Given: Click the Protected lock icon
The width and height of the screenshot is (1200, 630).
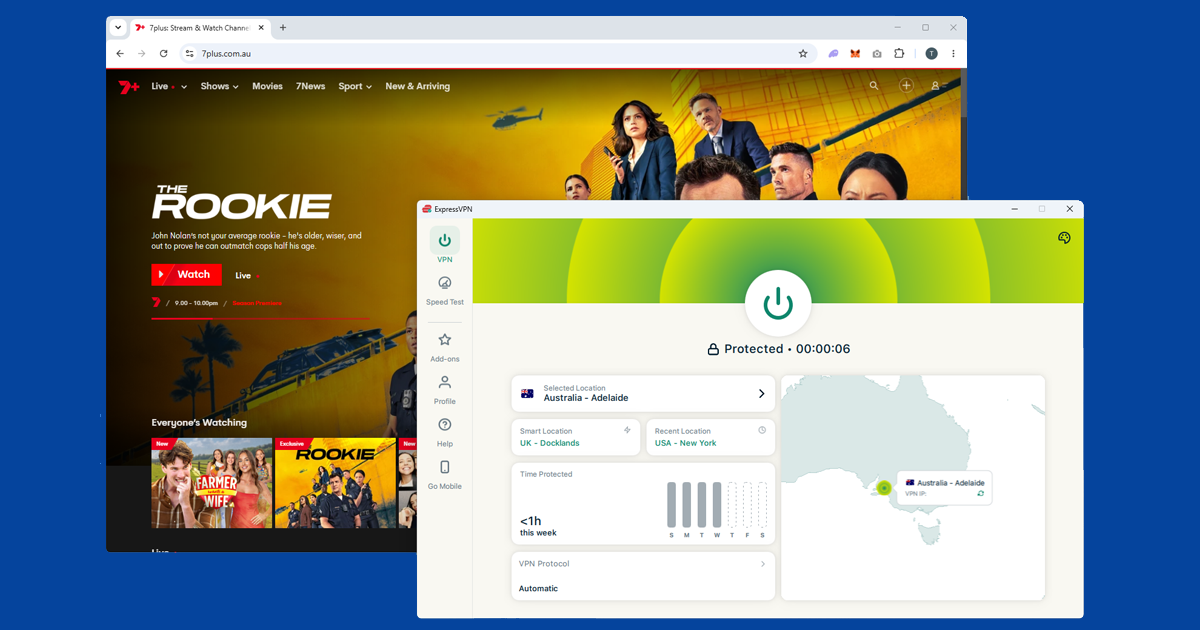Looking at the screenshot, I should click(x=713, y=349).
